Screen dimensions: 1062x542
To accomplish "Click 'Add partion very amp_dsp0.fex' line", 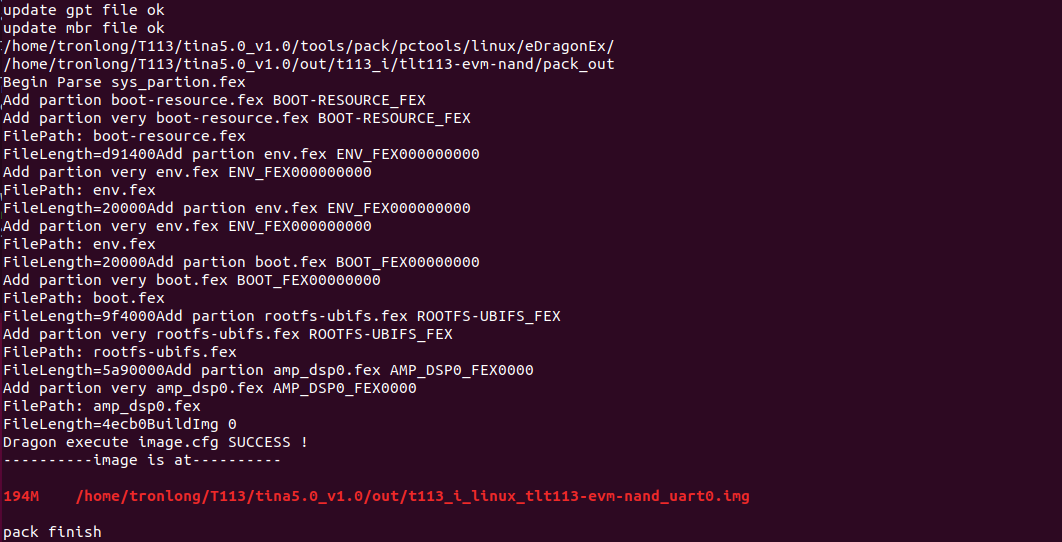I will pos(209,388).
